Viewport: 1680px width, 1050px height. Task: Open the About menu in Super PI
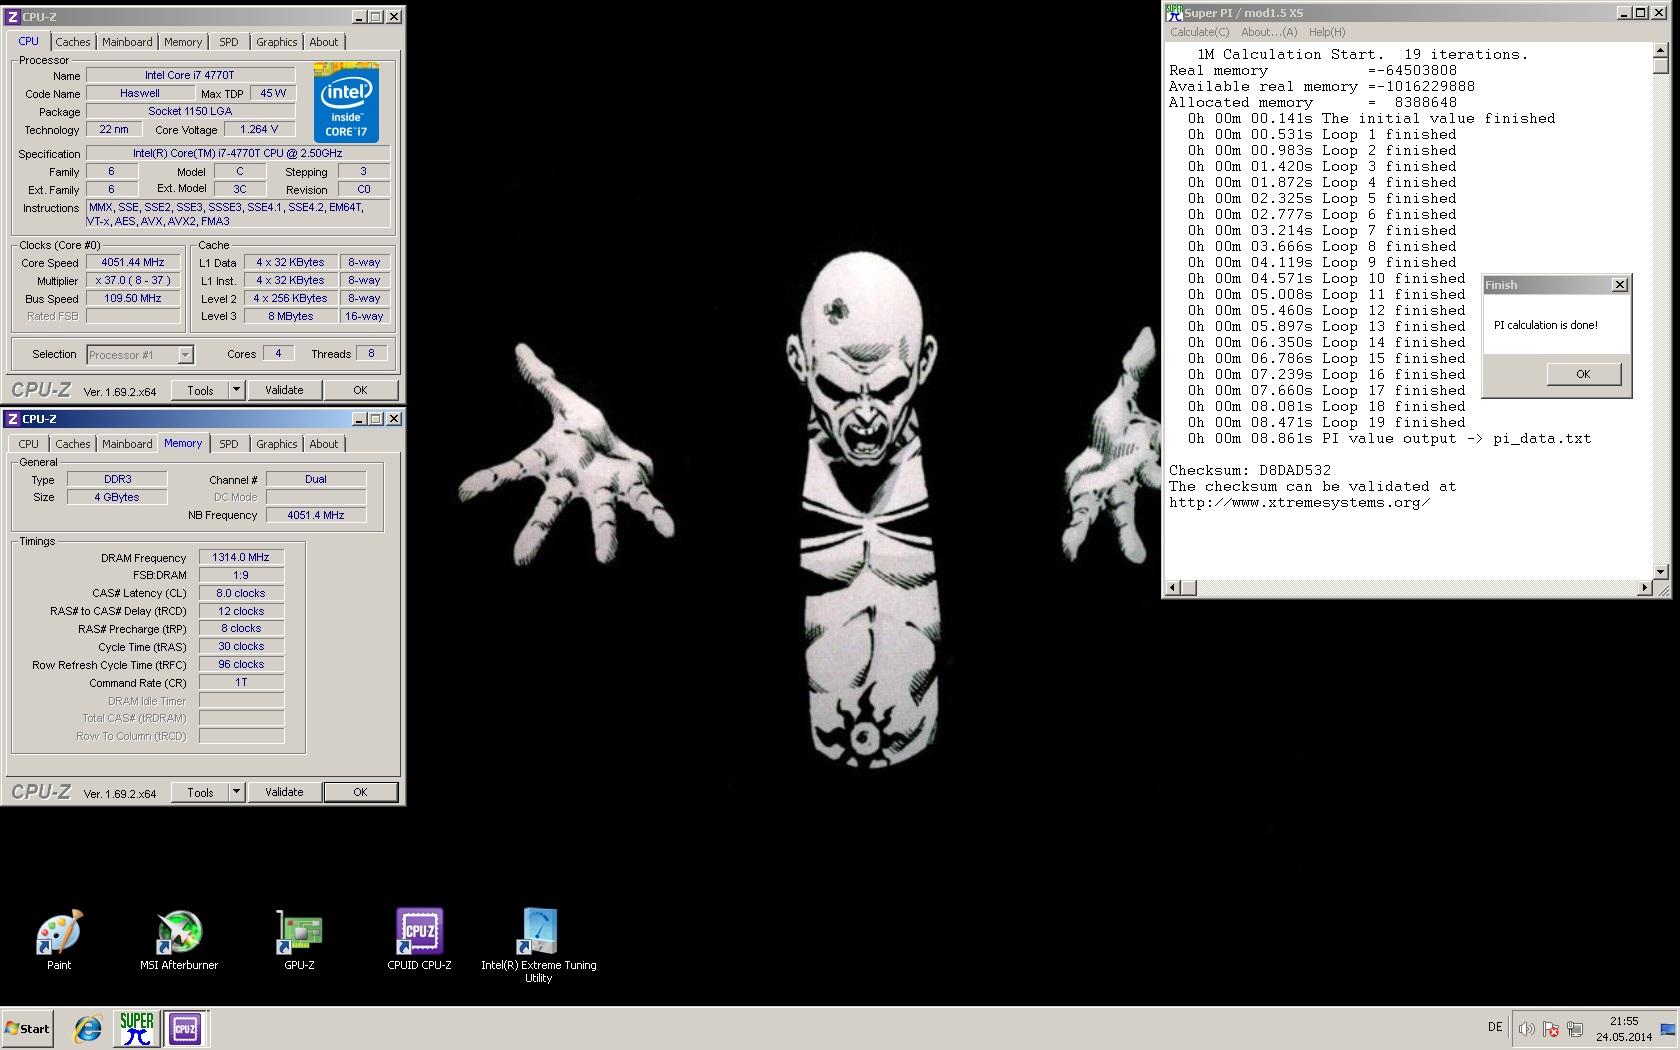[1269, 32]
